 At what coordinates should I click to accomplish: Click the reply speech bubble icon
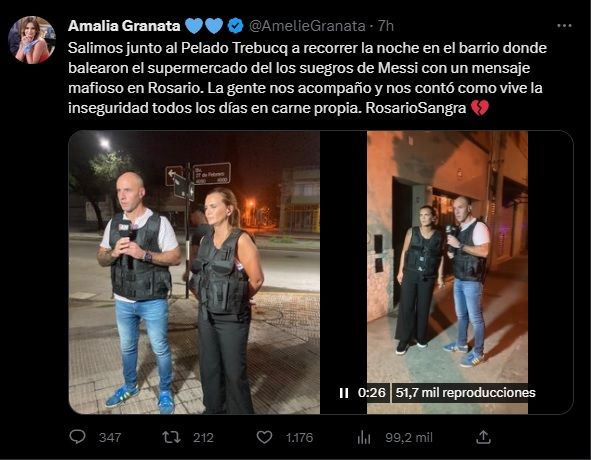(78, 437)
